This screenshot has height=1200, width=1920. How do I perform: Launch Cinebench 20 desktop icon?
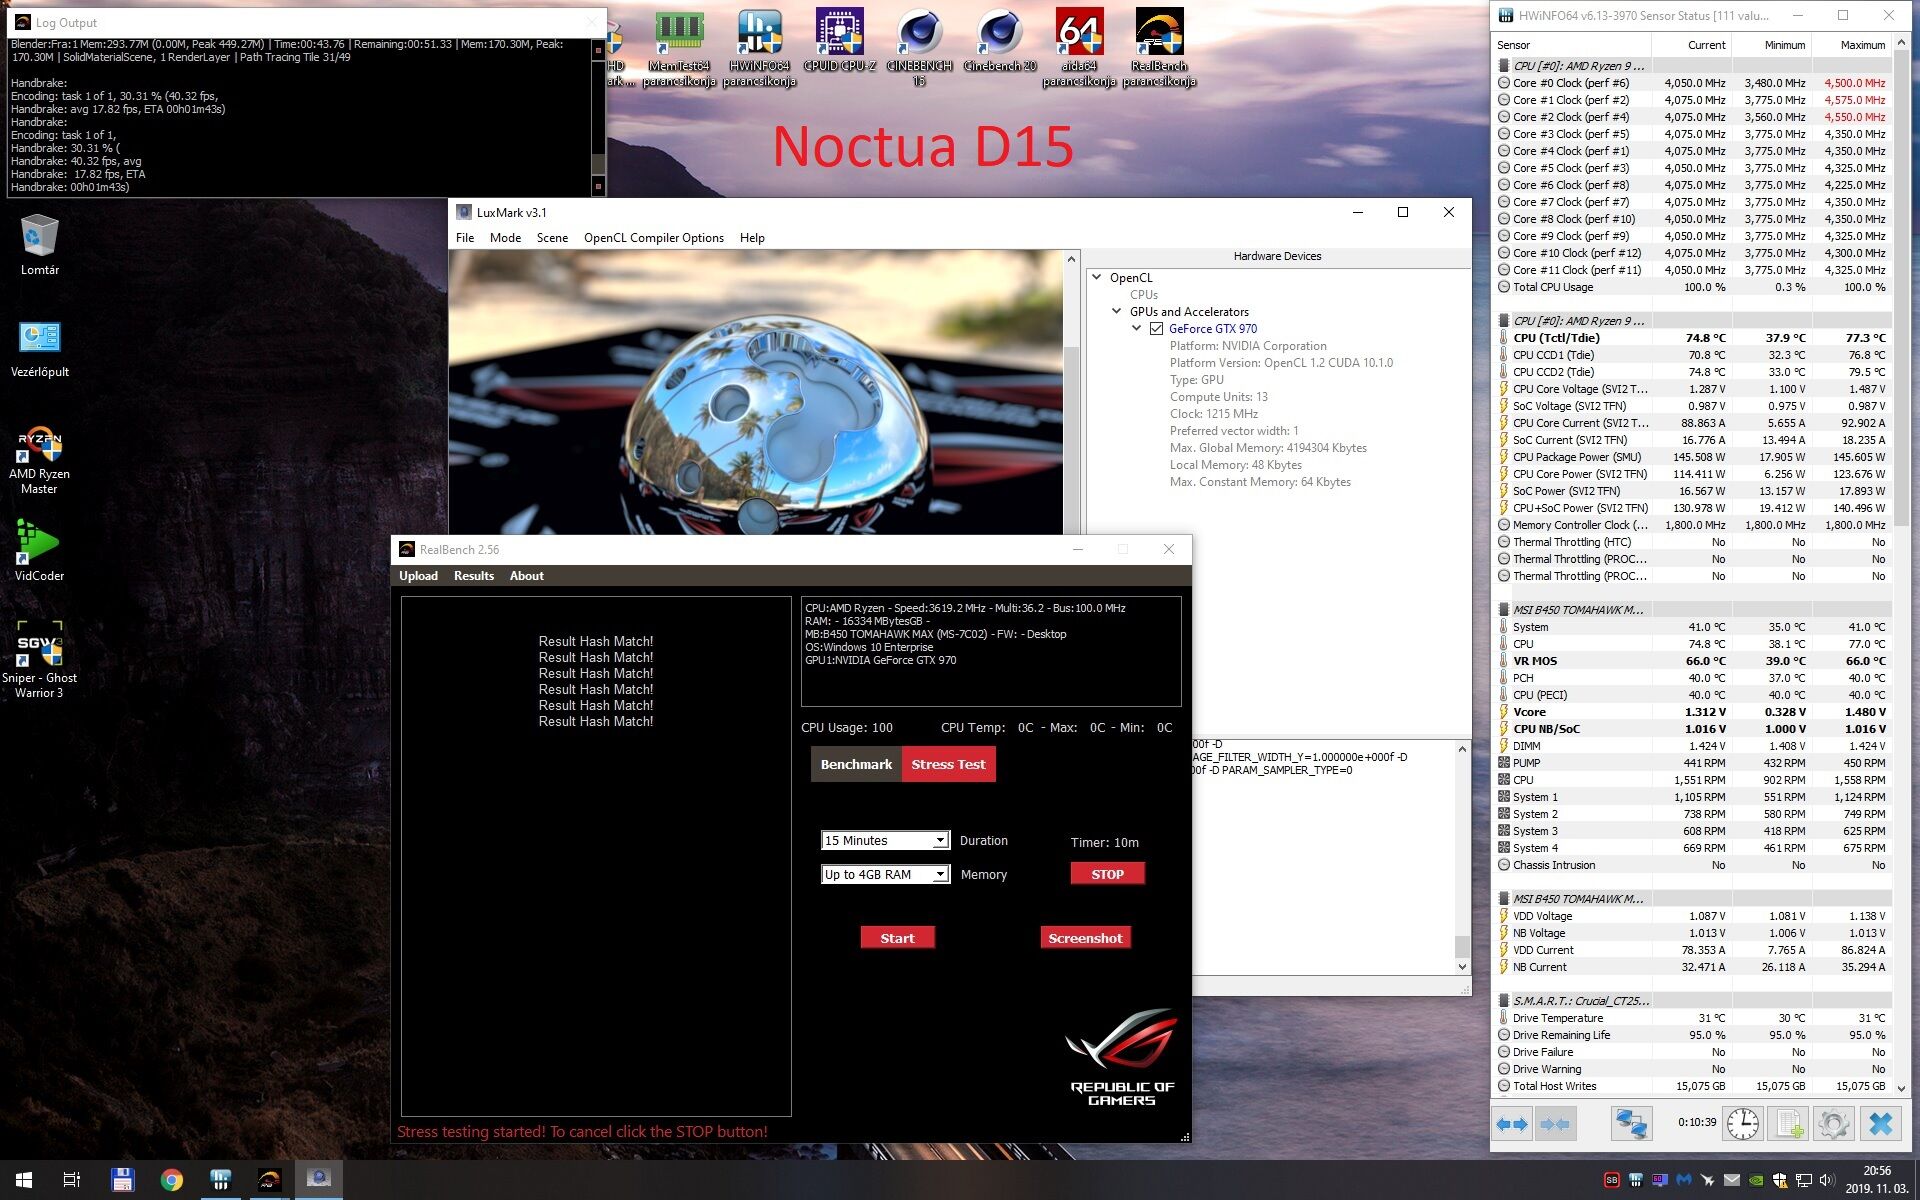tap(999, 40)
